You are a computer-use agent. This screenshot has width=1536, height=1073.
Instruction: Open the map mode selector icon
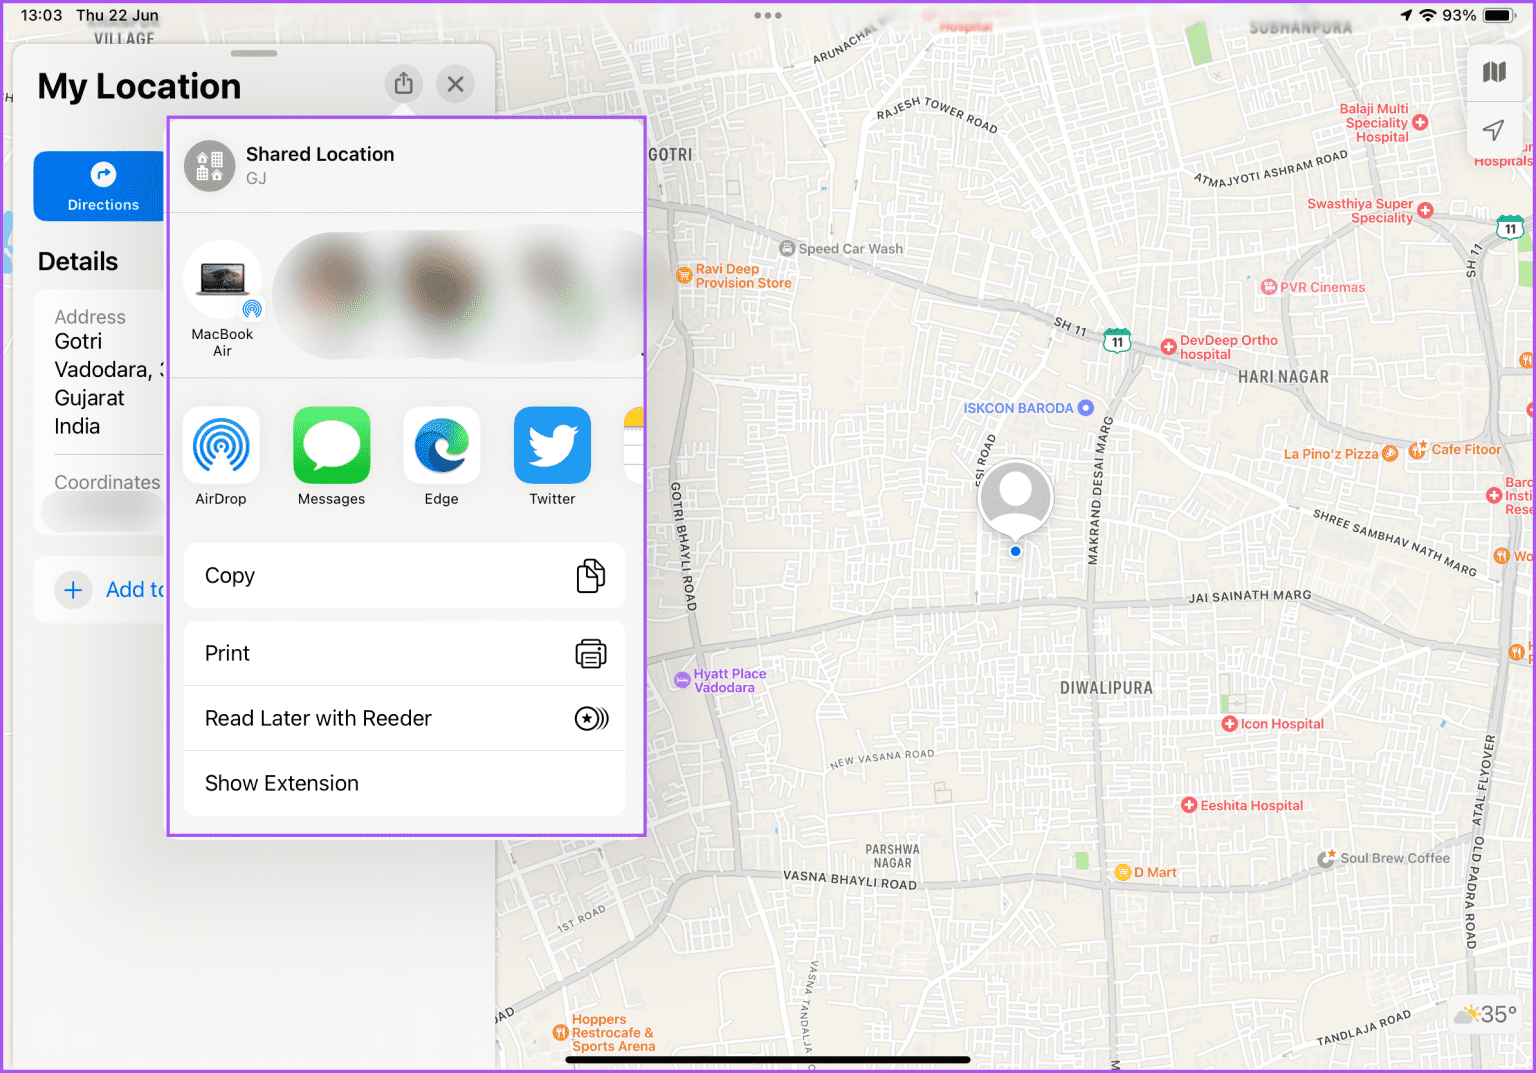pos(1494,72)
